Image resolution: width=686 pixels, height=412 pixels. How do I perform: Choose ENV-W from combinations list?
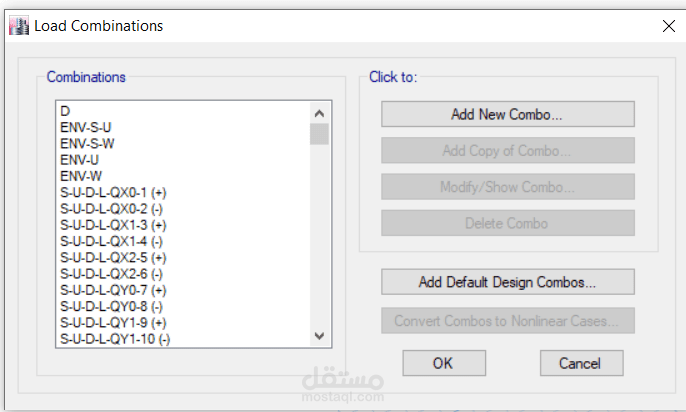[x=80, y=176]
